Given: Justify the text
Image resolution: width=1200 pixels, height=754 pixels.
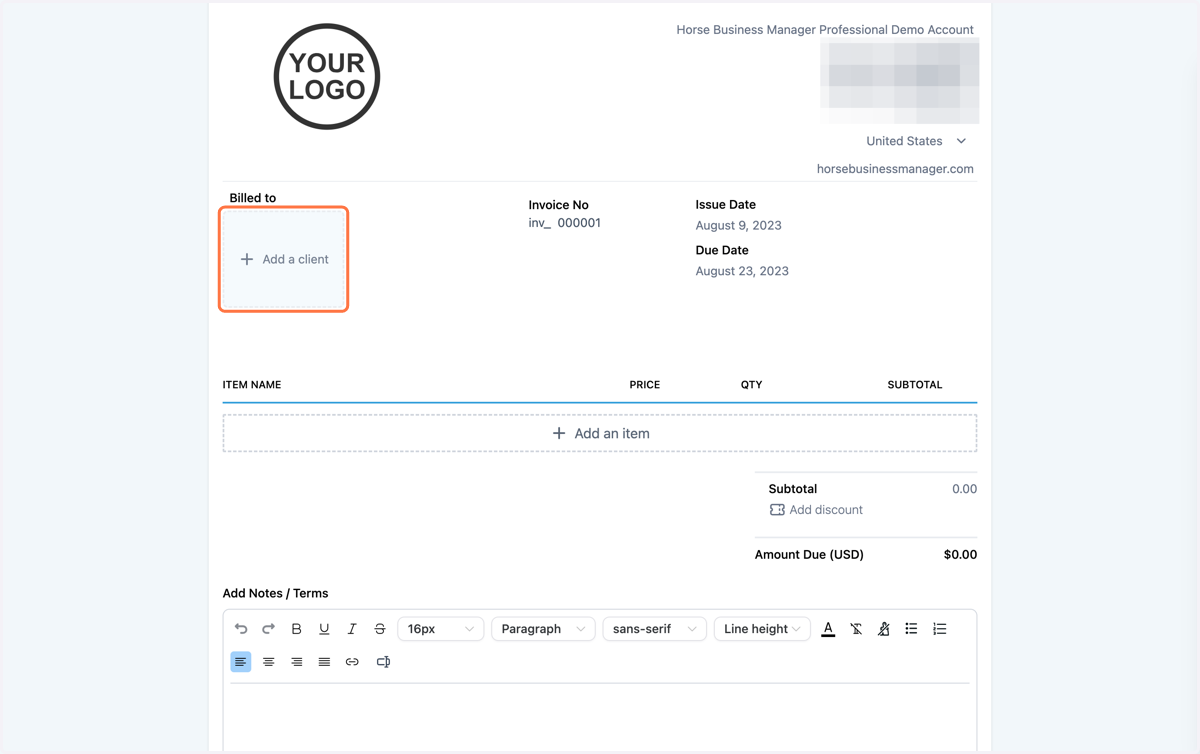Looking at the screenshot, I should pos(324,662).
